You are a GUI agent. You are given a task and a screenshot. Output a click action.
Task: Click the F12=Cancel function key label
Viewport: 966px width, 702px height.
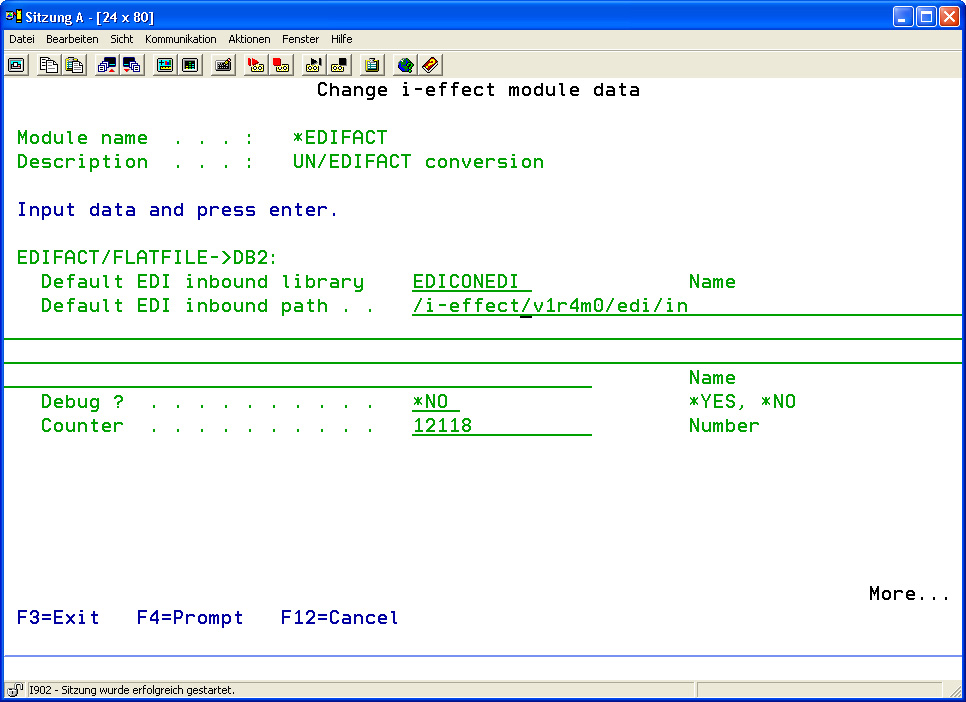pyautogui.click(x=339, y=618)
